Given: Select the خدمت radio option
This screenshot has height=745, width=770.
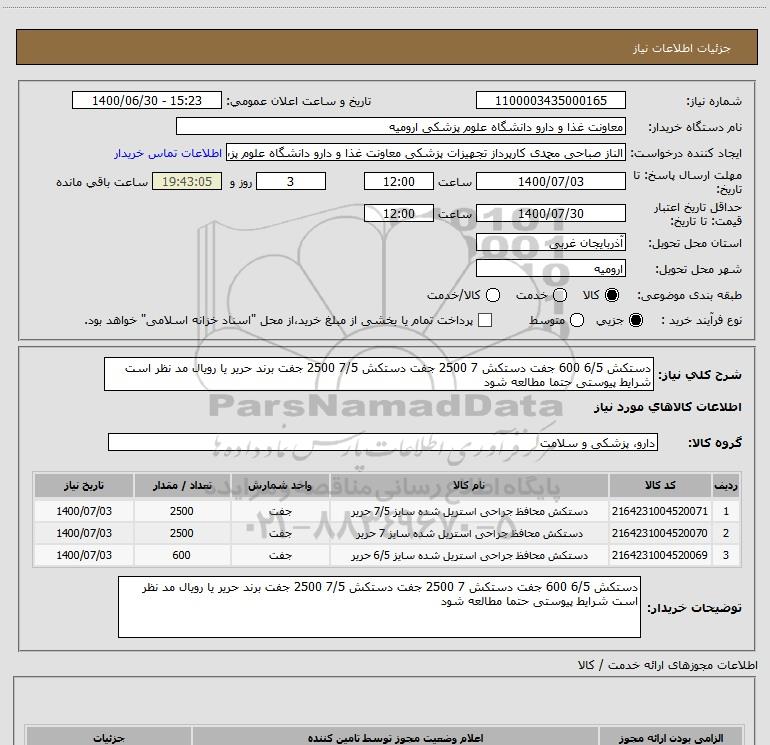Looking at the screenshot, I should click(x=559, y=296).
